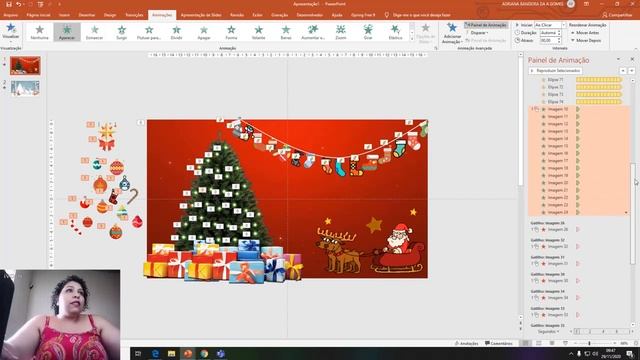Choose the Girar animation effect
This screenshot has height=360, width=640.
(x=368, y=32)
